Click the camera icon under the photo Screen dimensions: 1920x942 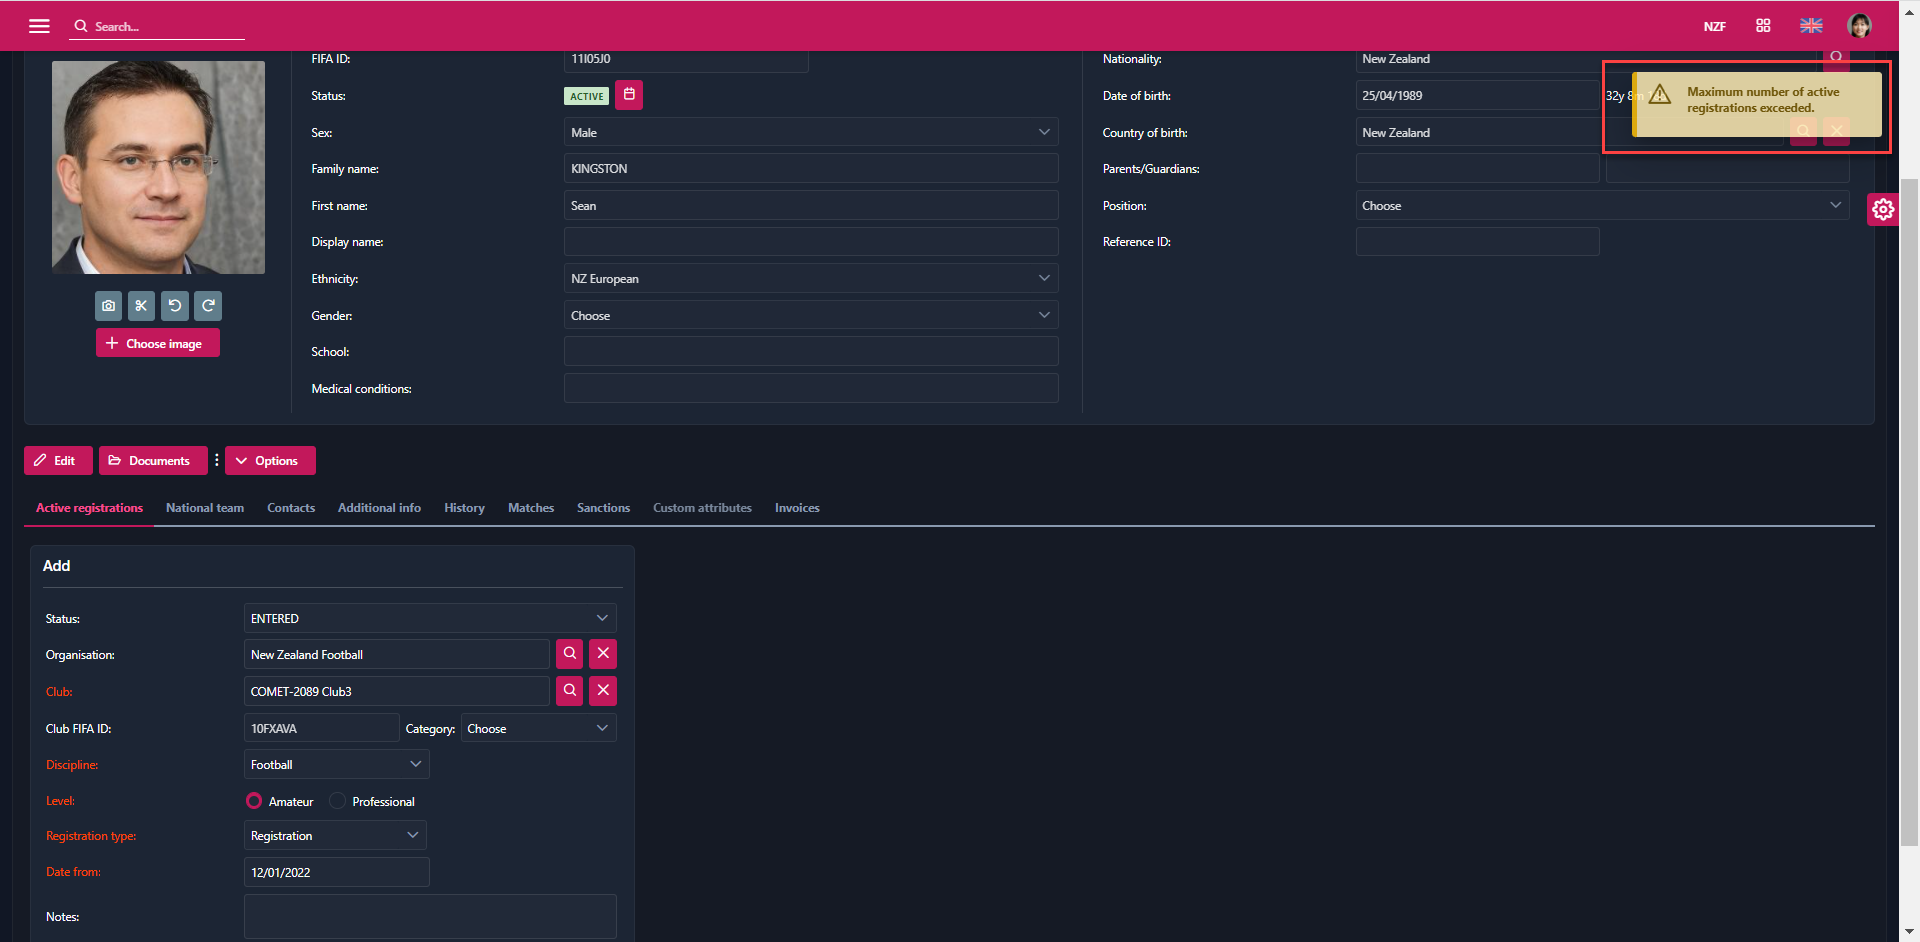[x=109, y=306]
